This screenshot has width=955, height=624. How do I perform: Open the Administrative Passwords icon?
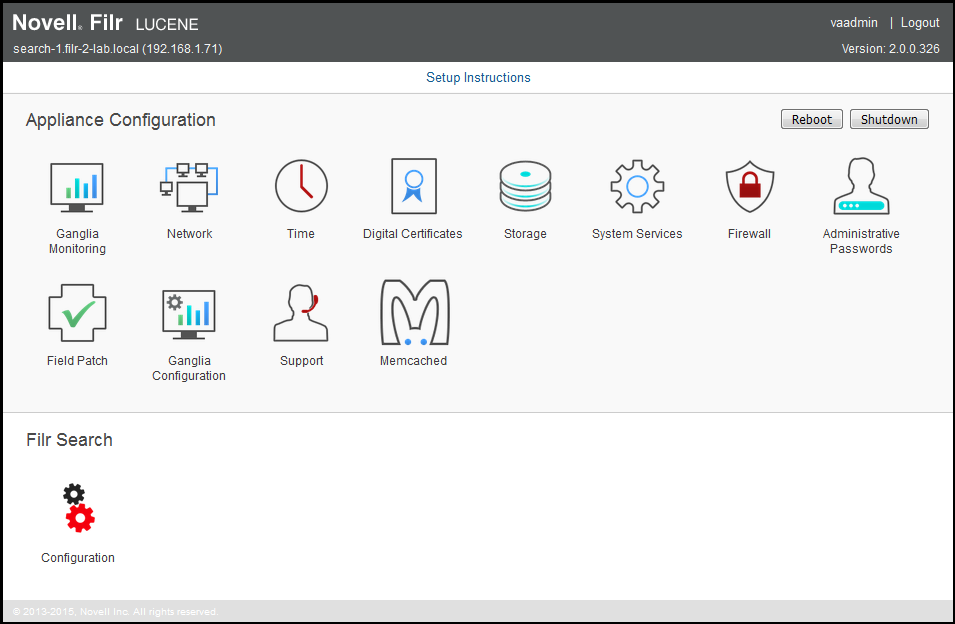coord(861,186)
